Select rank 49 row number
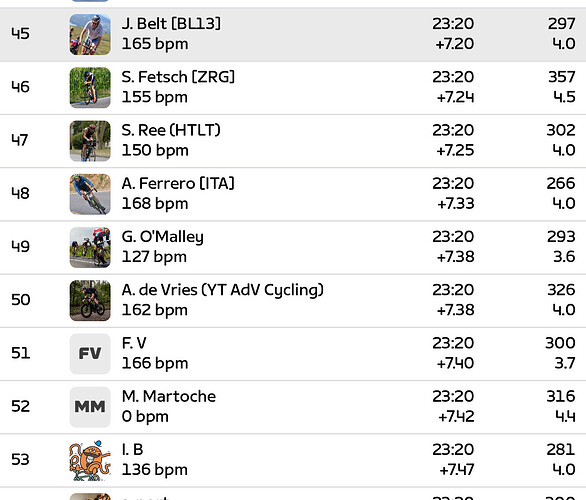This screenshot has height=500, width=586. (x=20, y=247)
